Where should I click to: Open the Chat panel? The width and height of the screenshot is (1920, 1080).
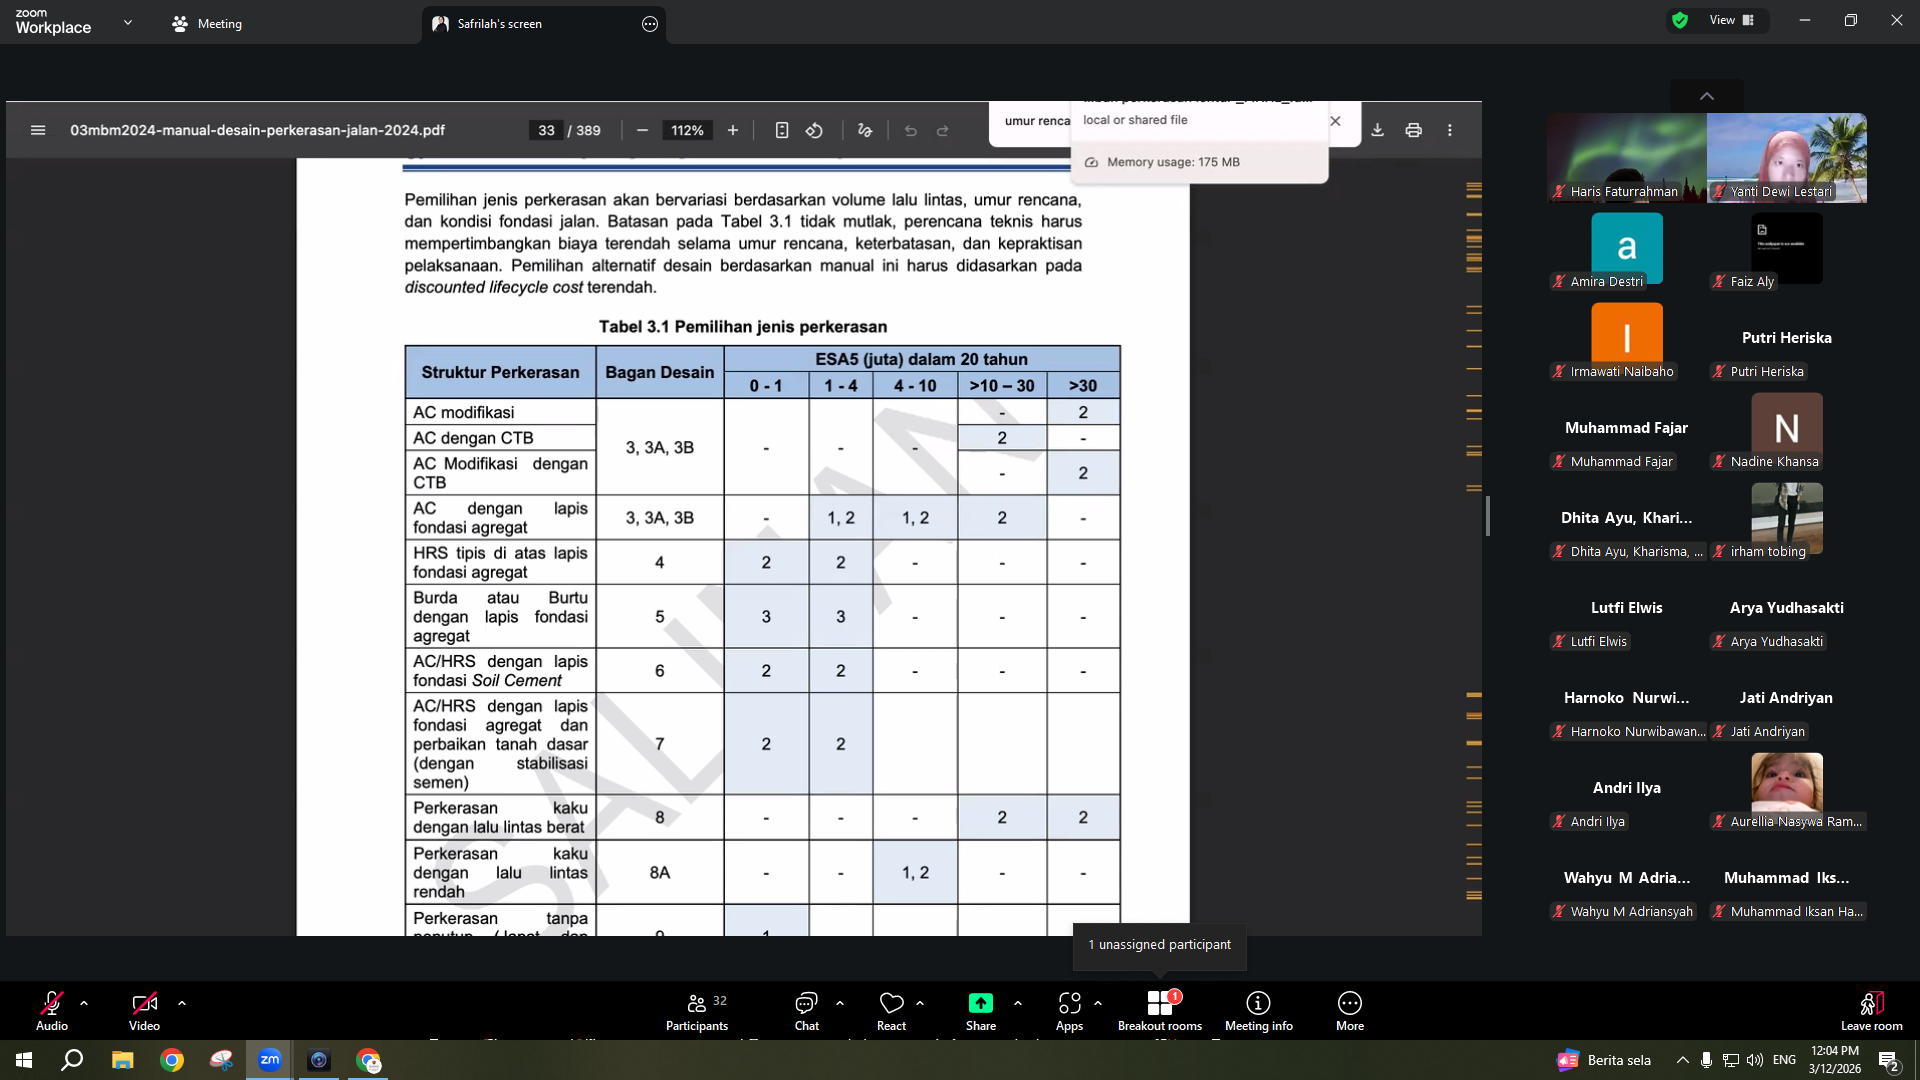pyautogui.click(x=806, y=1010)
